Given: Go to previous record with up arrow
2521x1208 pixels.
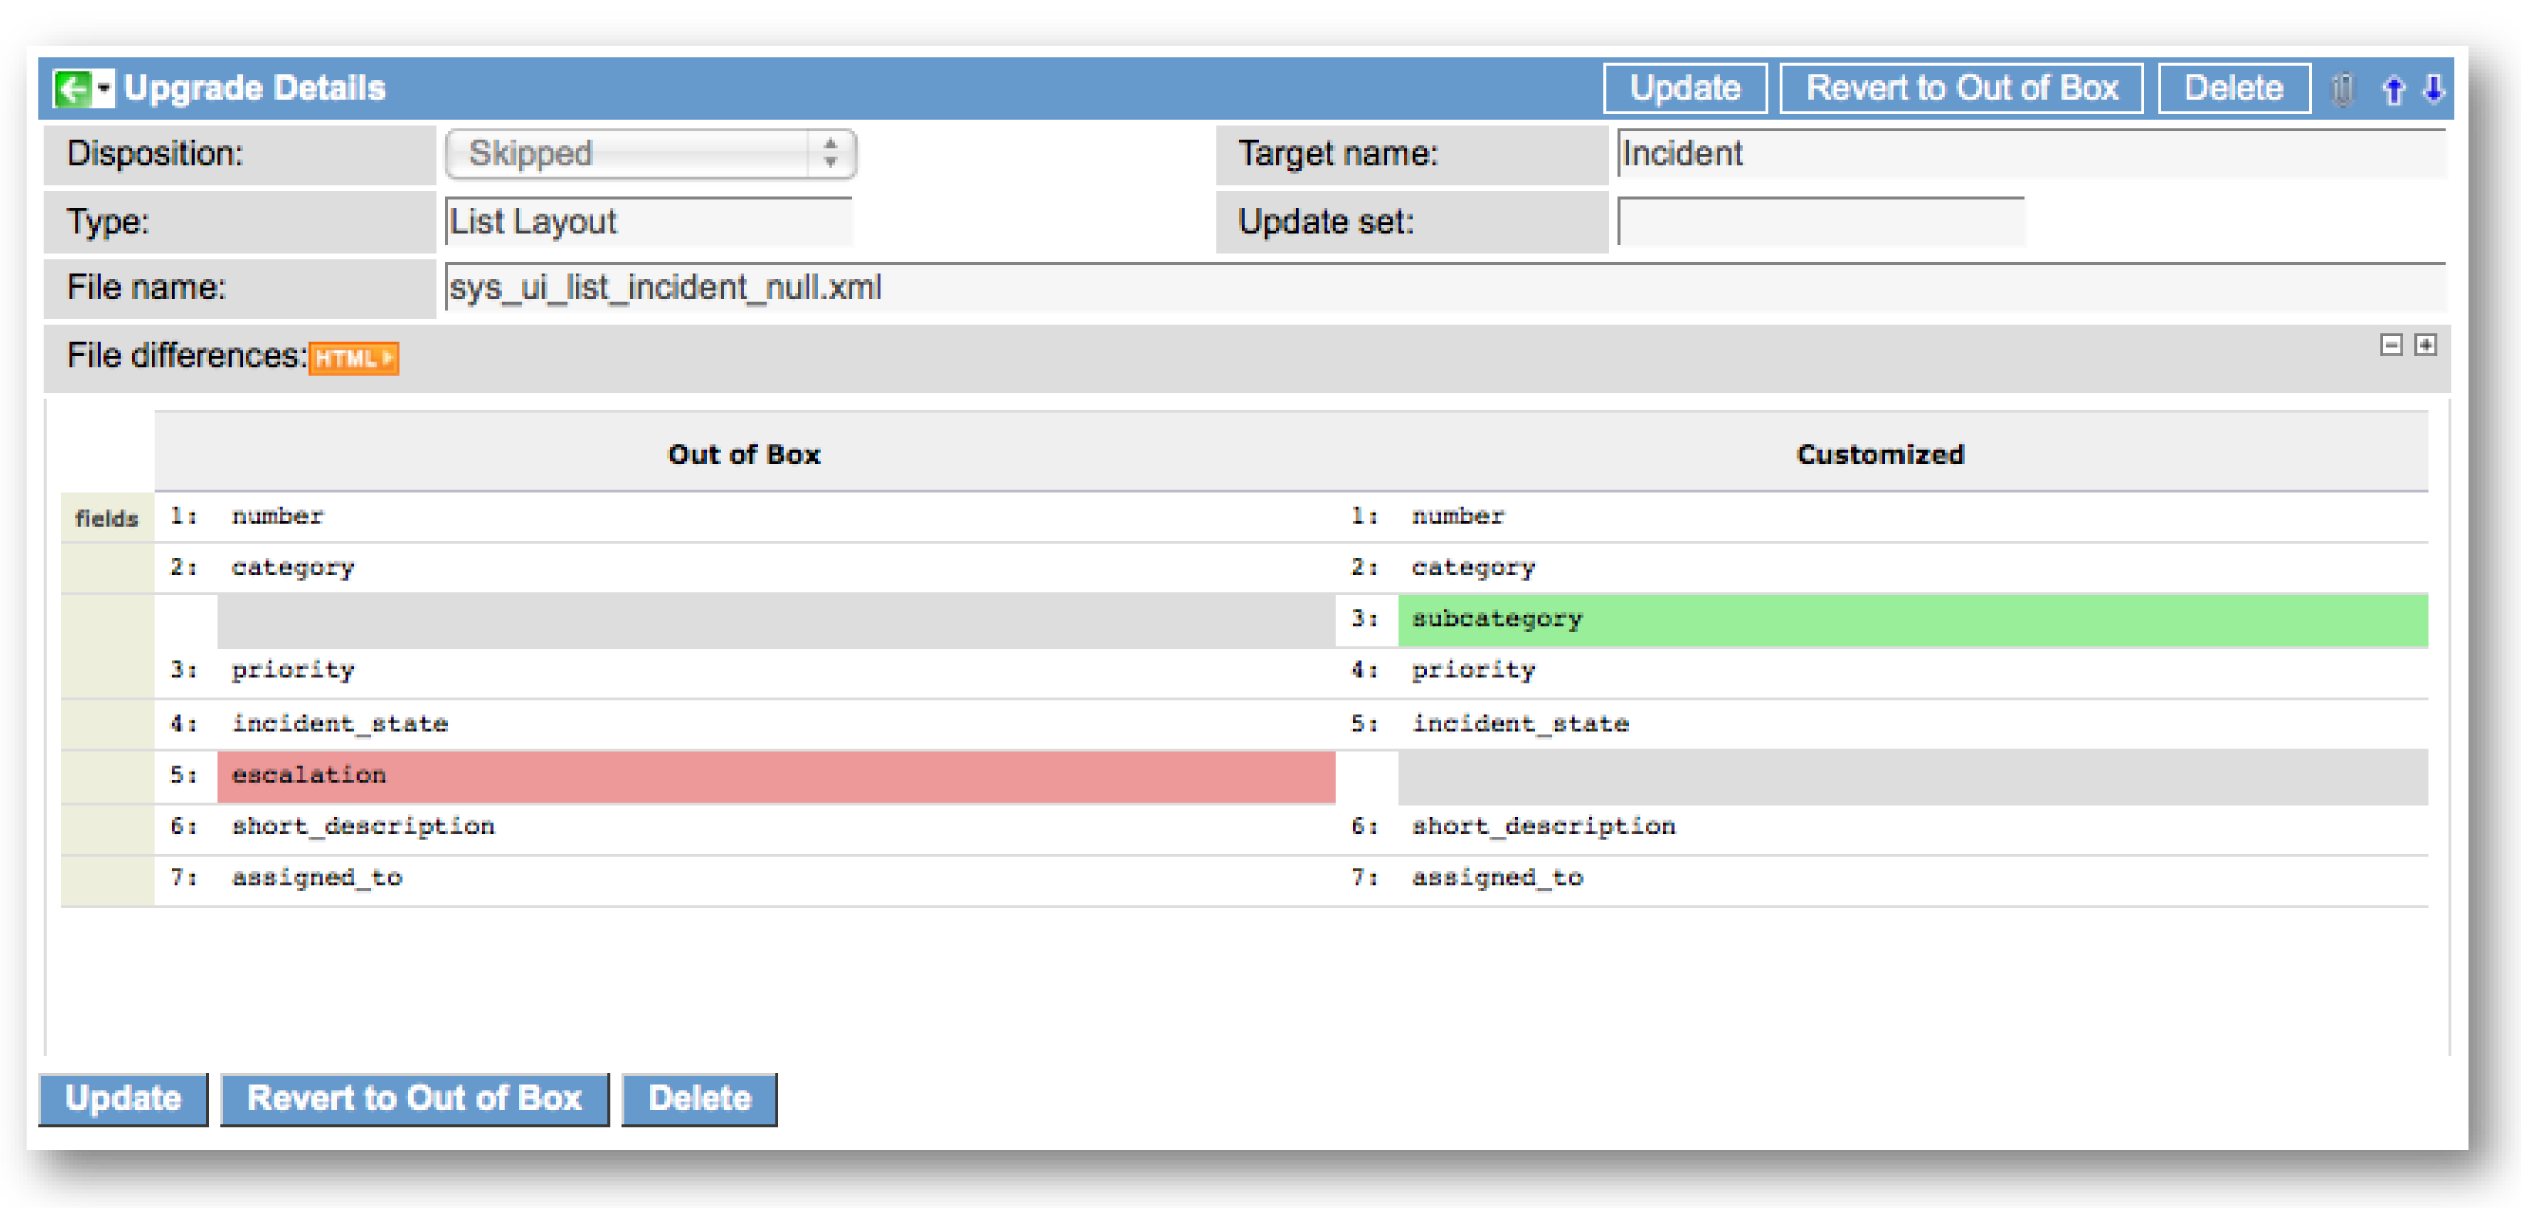Looking at the screenshot, I should [x=2393, y=89].
